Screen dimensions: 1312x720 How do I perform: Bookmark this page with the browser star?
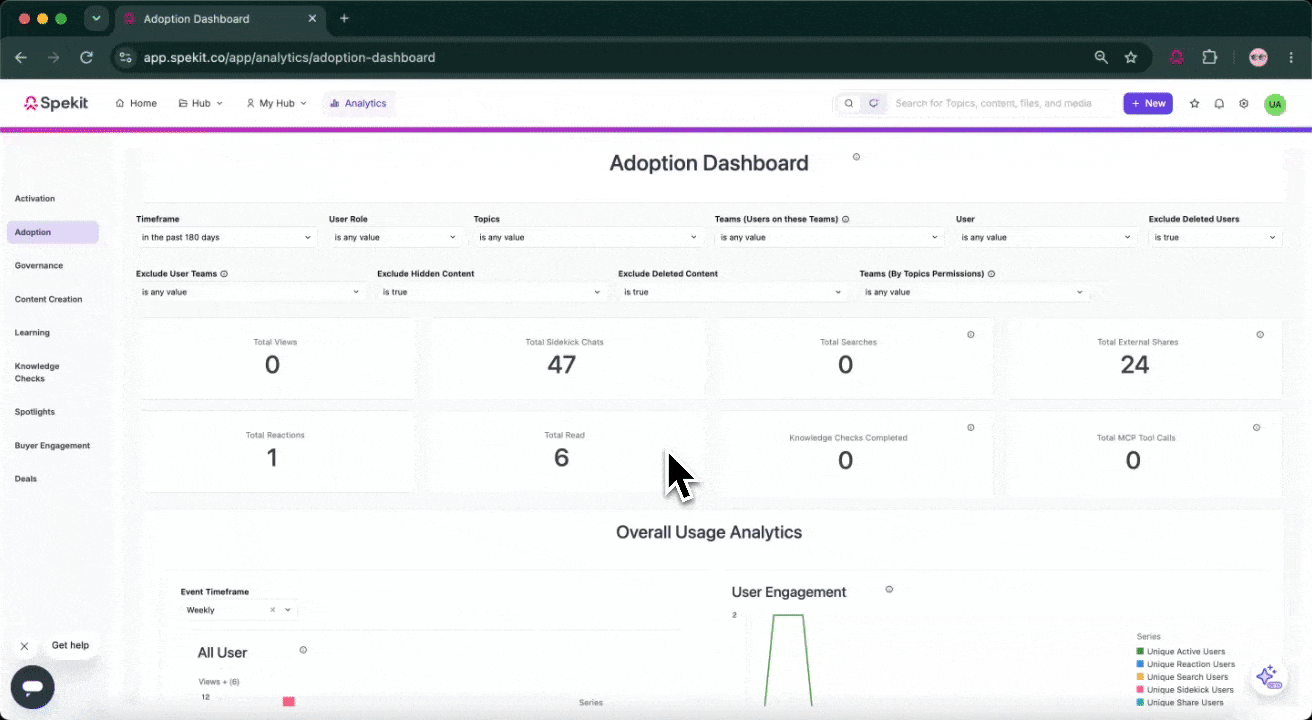click(x=1131, y=58)
